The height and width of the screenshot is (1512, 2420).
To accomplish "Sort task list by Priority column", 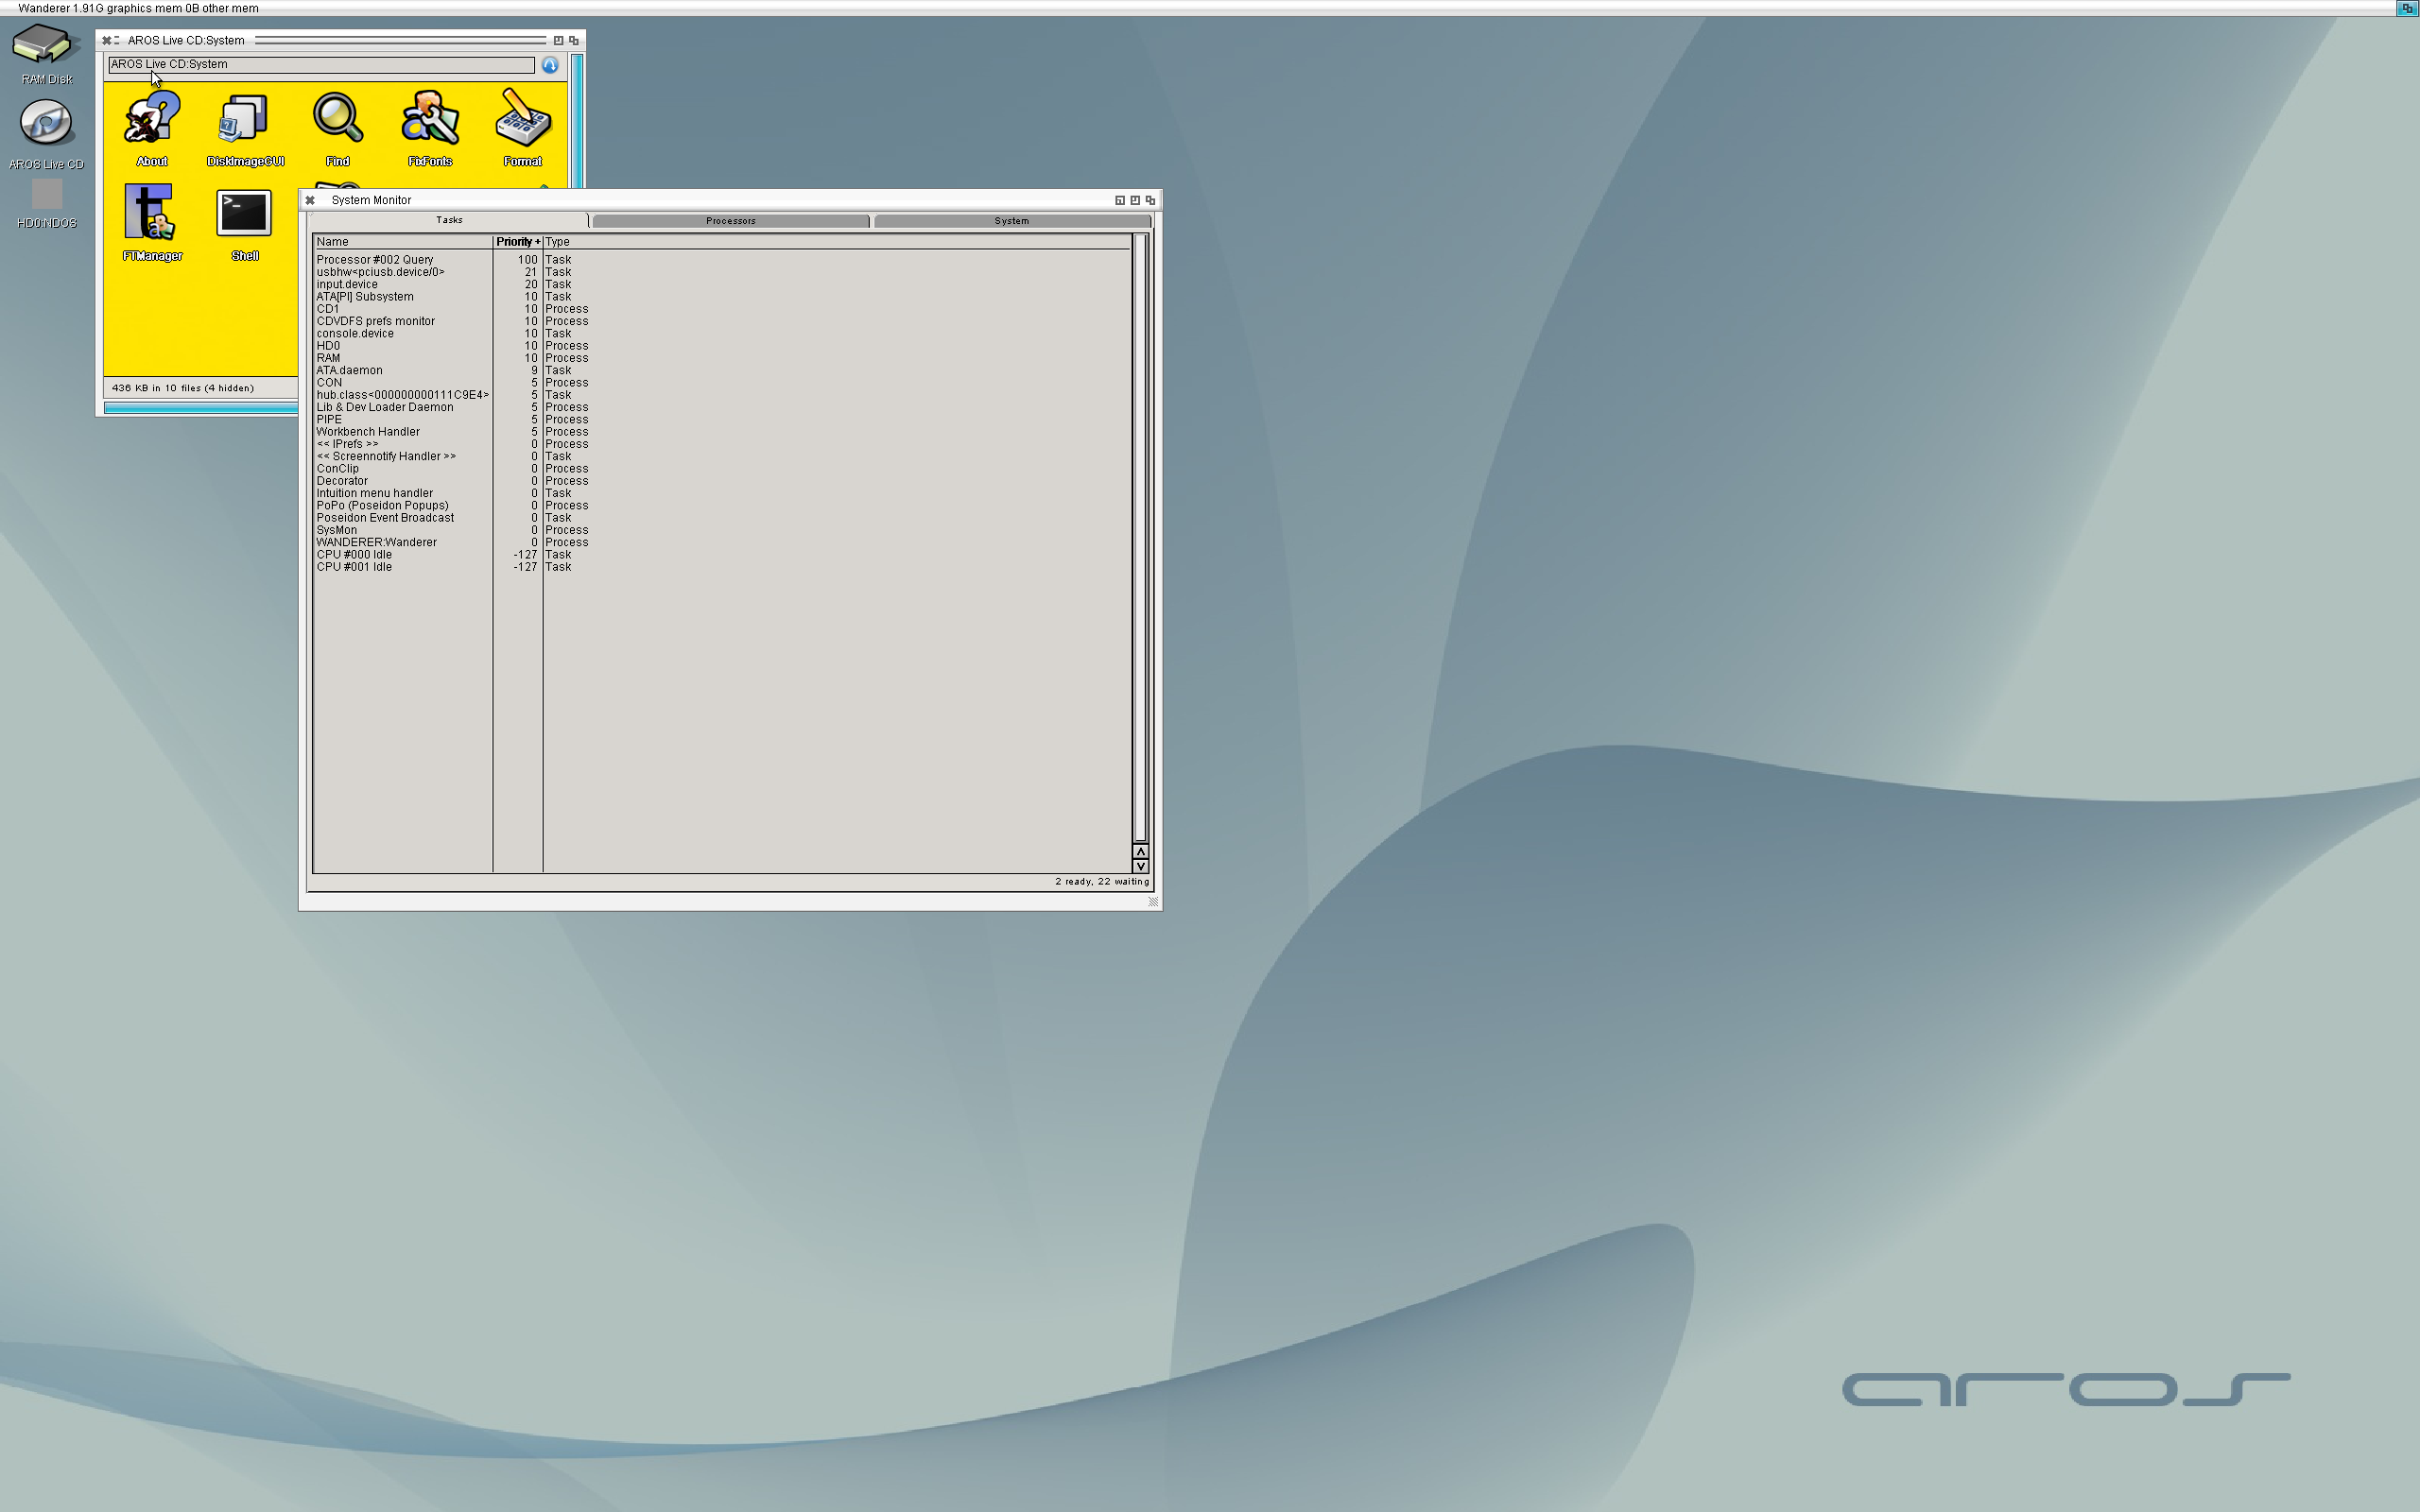I will pos(518,242).
